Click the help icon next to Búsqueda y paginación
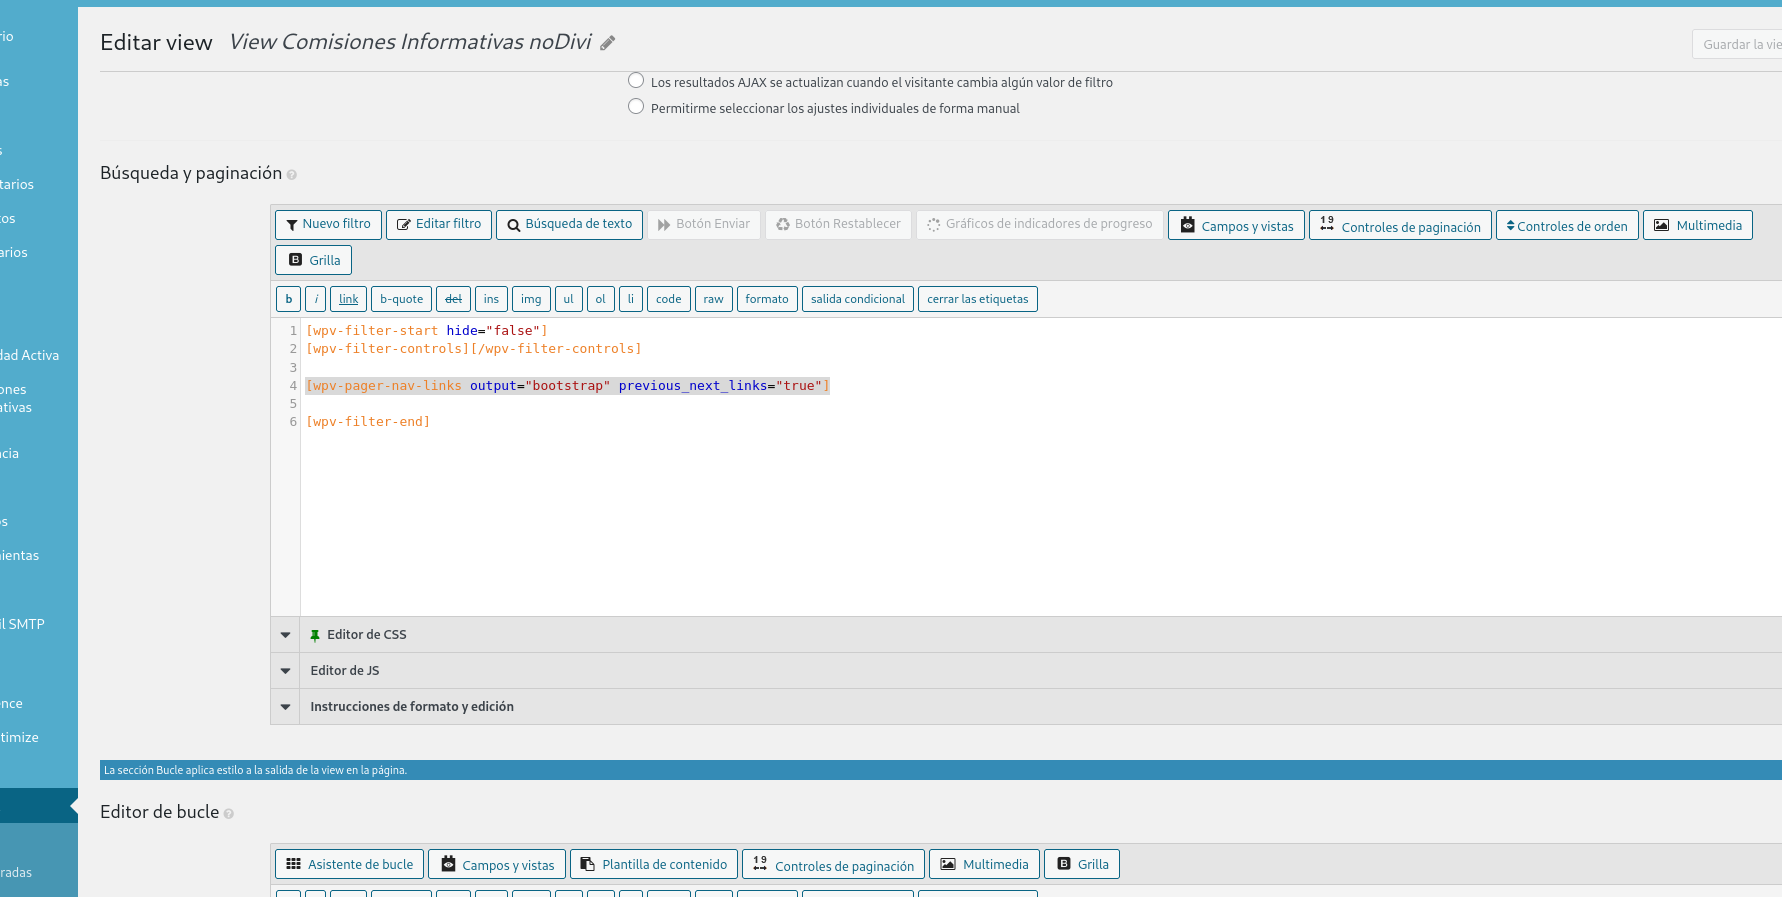The height and width of the screenshot is (897, 1782). (292, 175)
